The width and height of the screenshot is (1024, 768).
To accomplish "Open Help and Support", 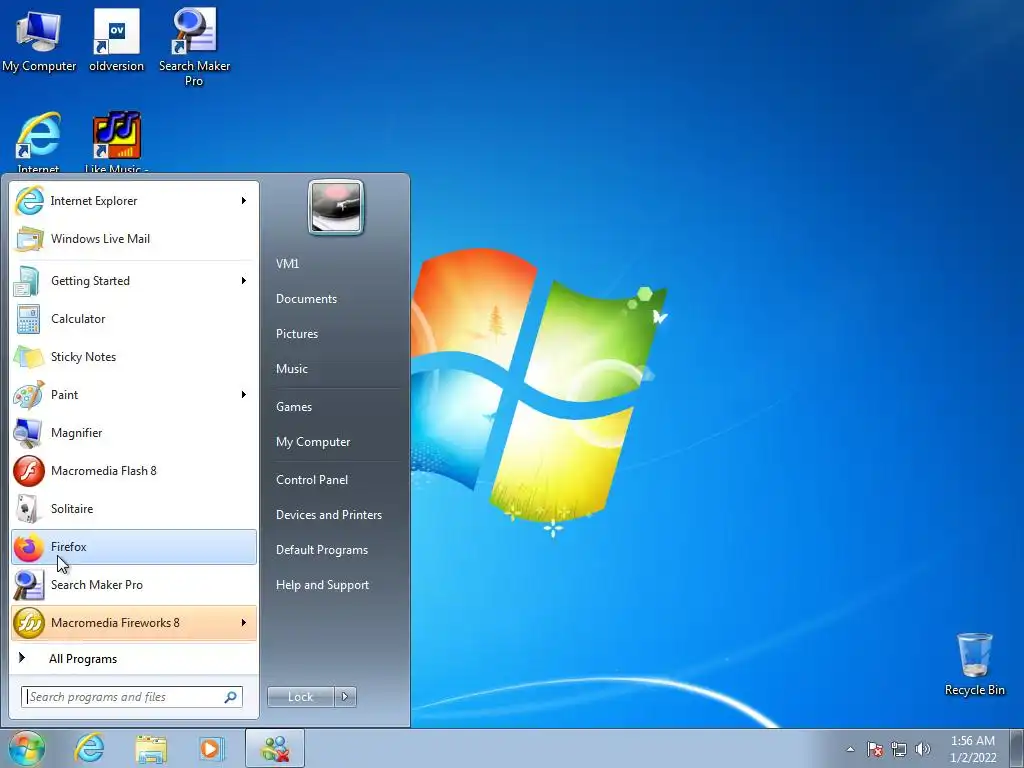I will click(322, 585).
